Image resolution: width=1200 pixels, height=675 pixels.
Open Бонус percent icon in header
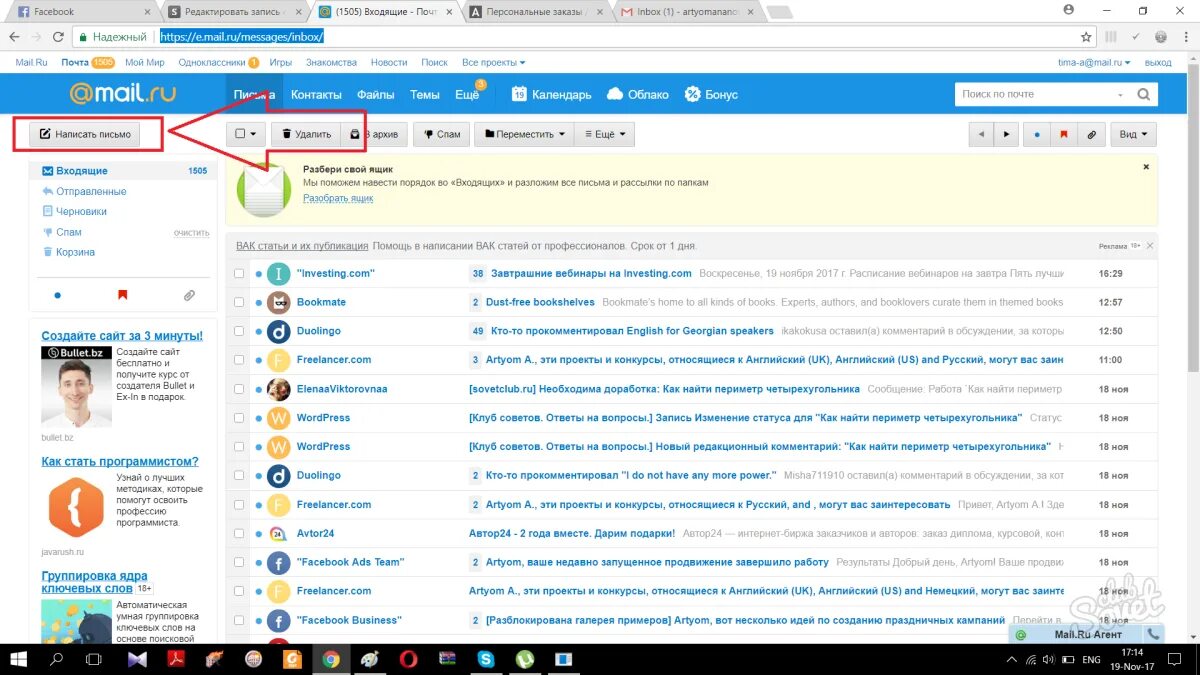pos(692,94)
